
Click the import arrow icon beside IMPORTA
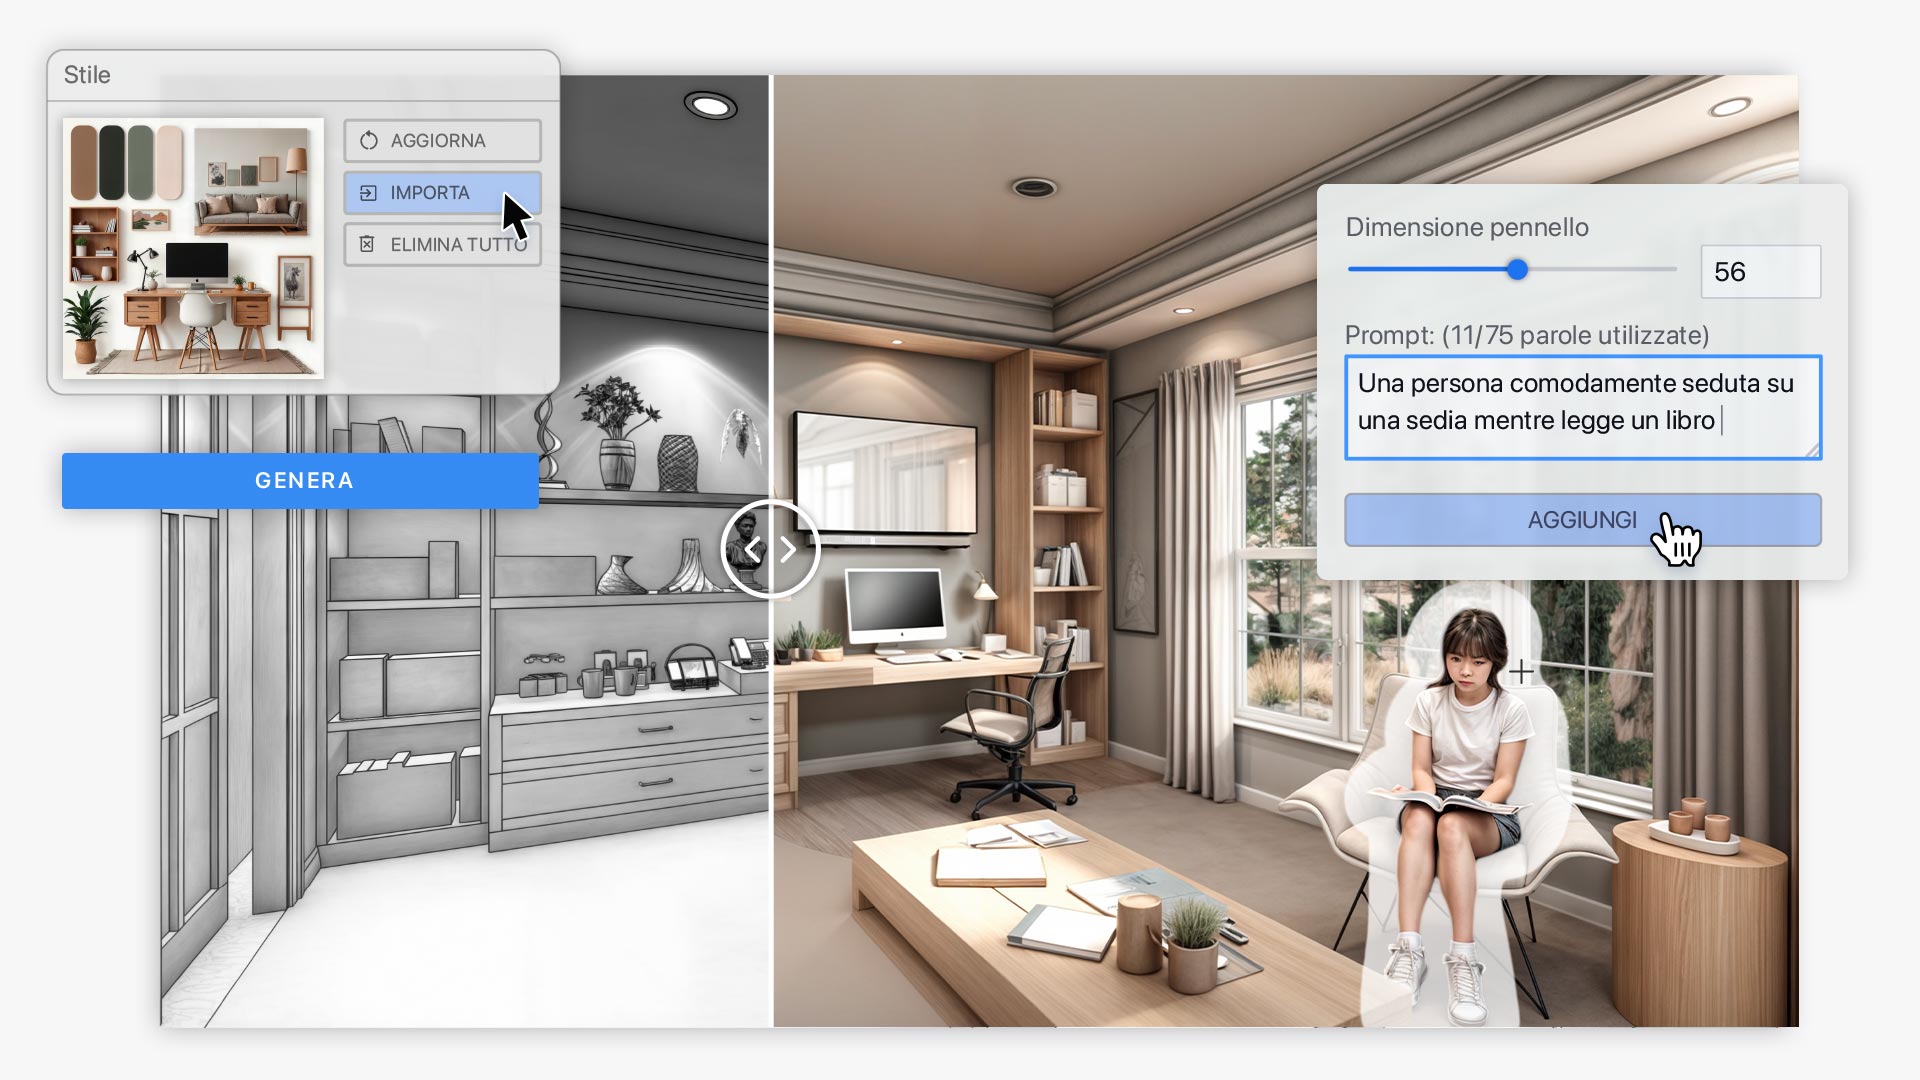click(x=368, y=193)
